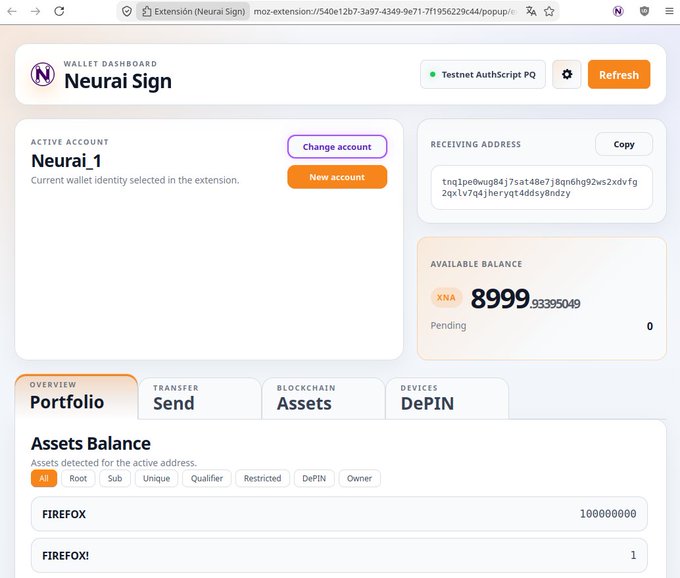Click Change account button

point(337,147)
